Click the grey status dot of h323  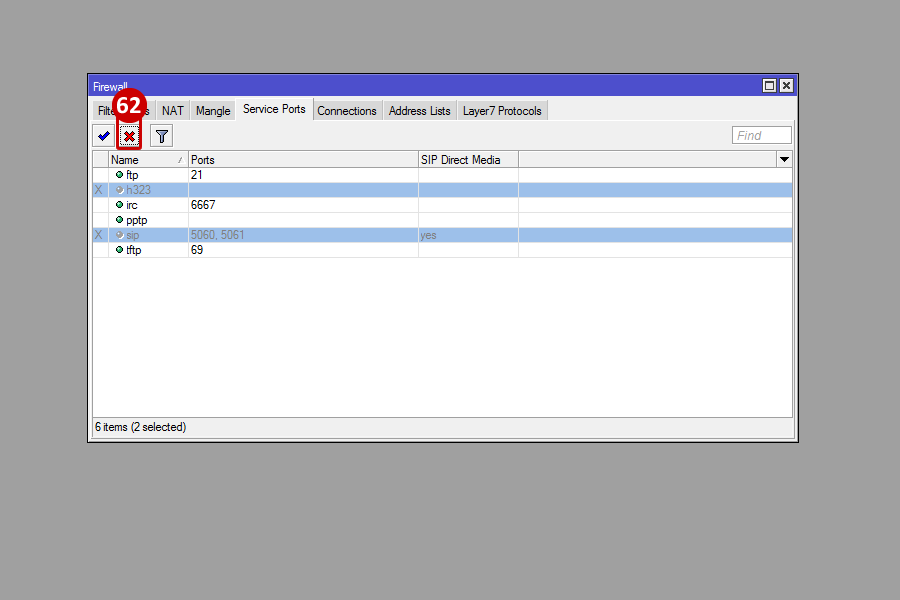pos(119,190)
